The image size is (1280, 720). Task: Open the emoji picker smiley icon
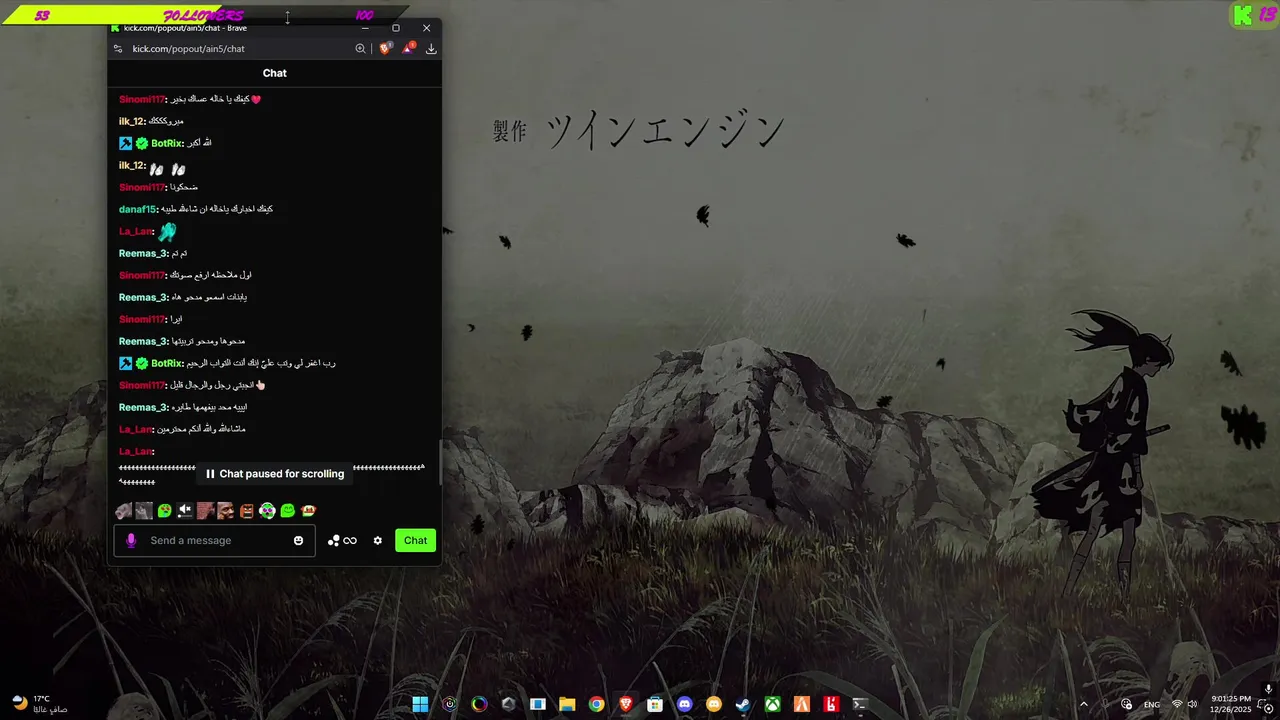point(298,540)
